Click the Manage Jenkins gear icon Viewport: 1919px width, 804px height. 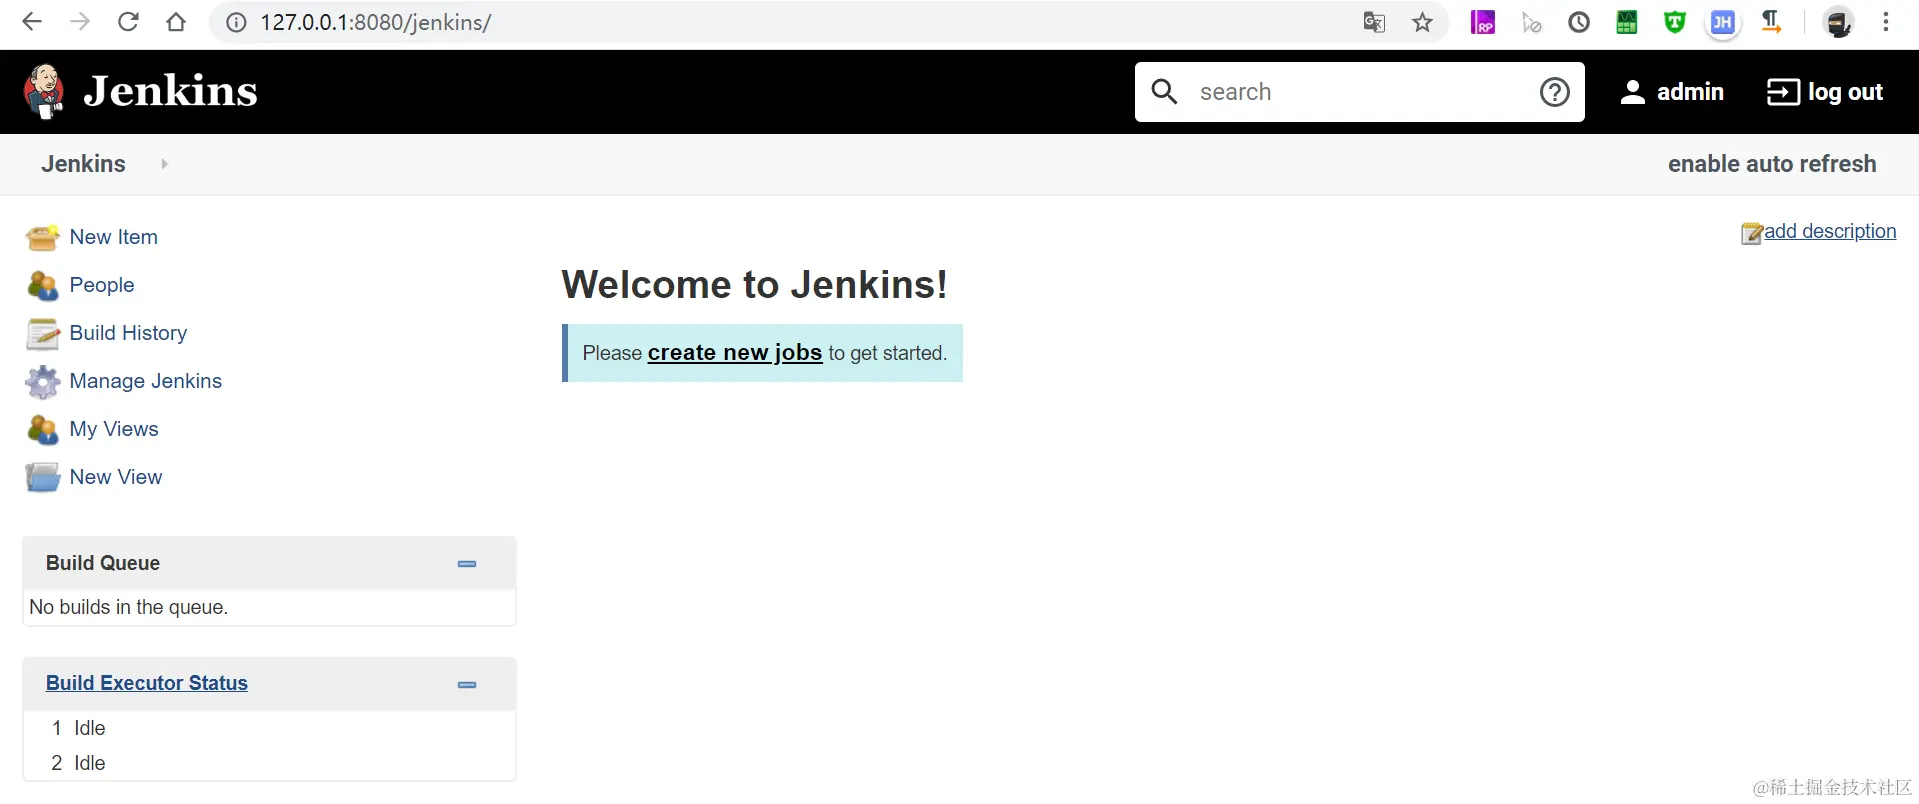pos(42,382)
